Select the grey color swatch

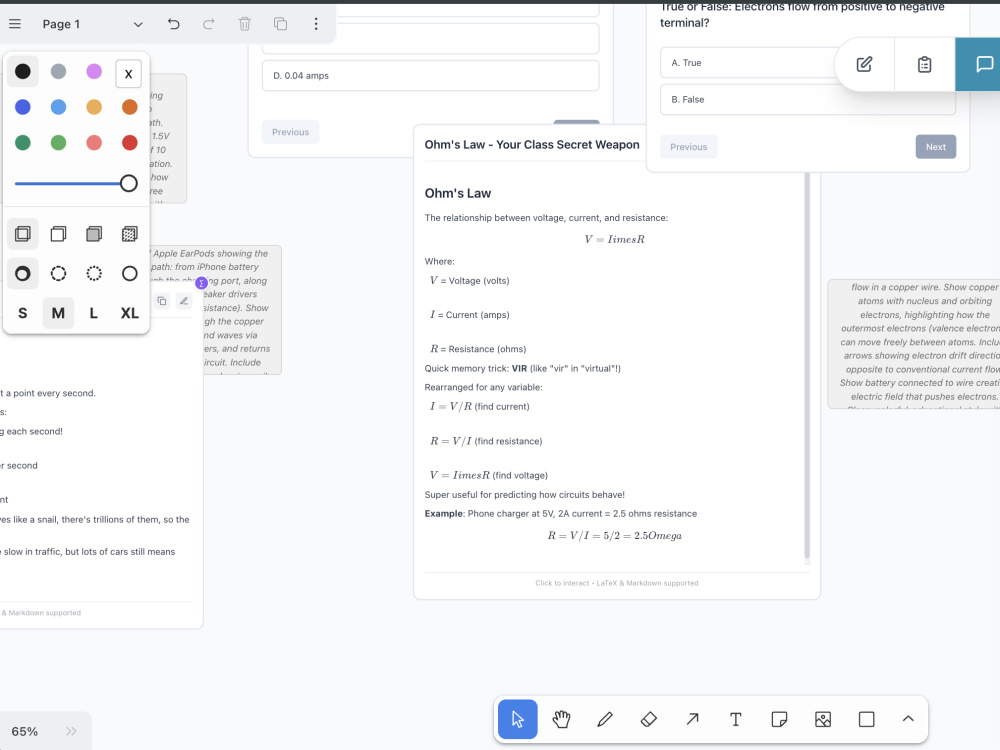pos(58,71)
